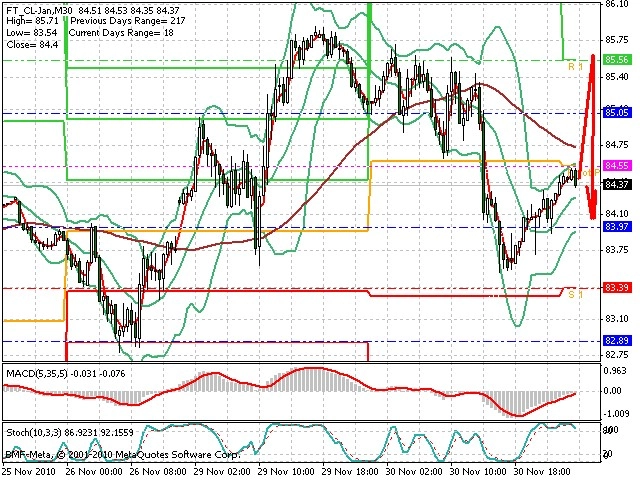Image resolution: width=640 pixels, height=480 pixels.
Task: Click the Stoch(10,3,3) indicator label
Action: click(36, 432)
